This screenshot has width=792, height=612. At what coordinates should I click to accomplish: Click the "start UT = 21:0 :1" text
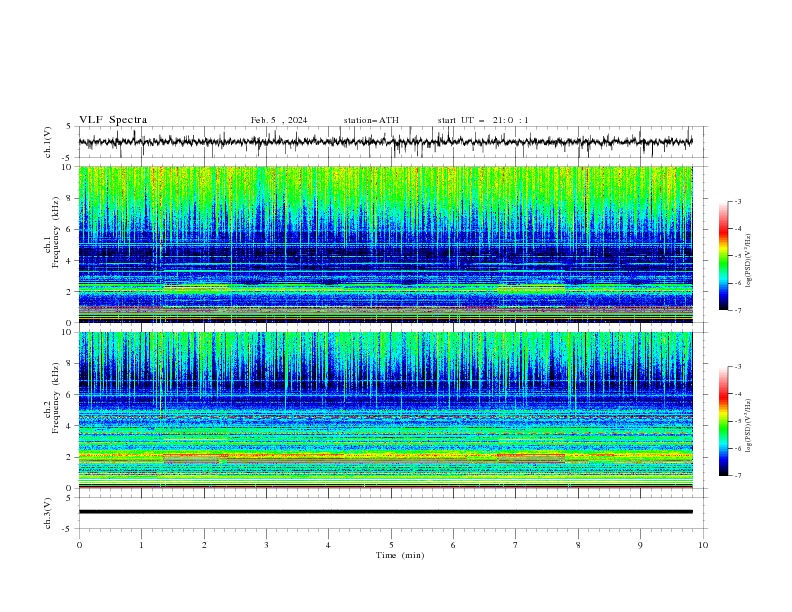click(483, 120)
